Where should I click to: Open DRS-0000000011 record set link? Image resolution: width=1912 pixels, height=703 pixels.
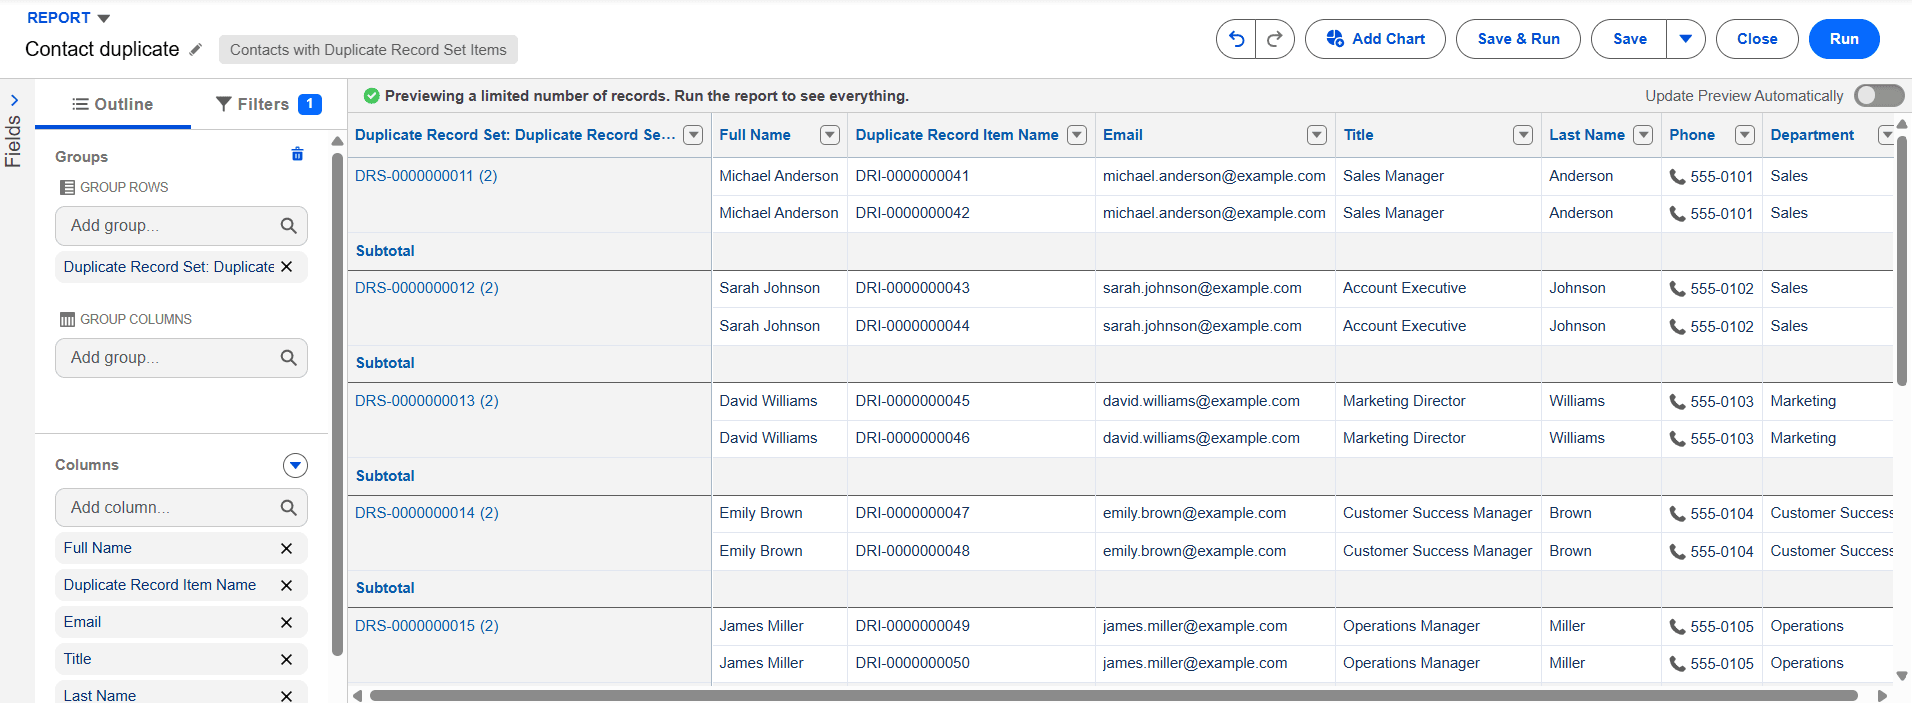click(x=426, y=176)
